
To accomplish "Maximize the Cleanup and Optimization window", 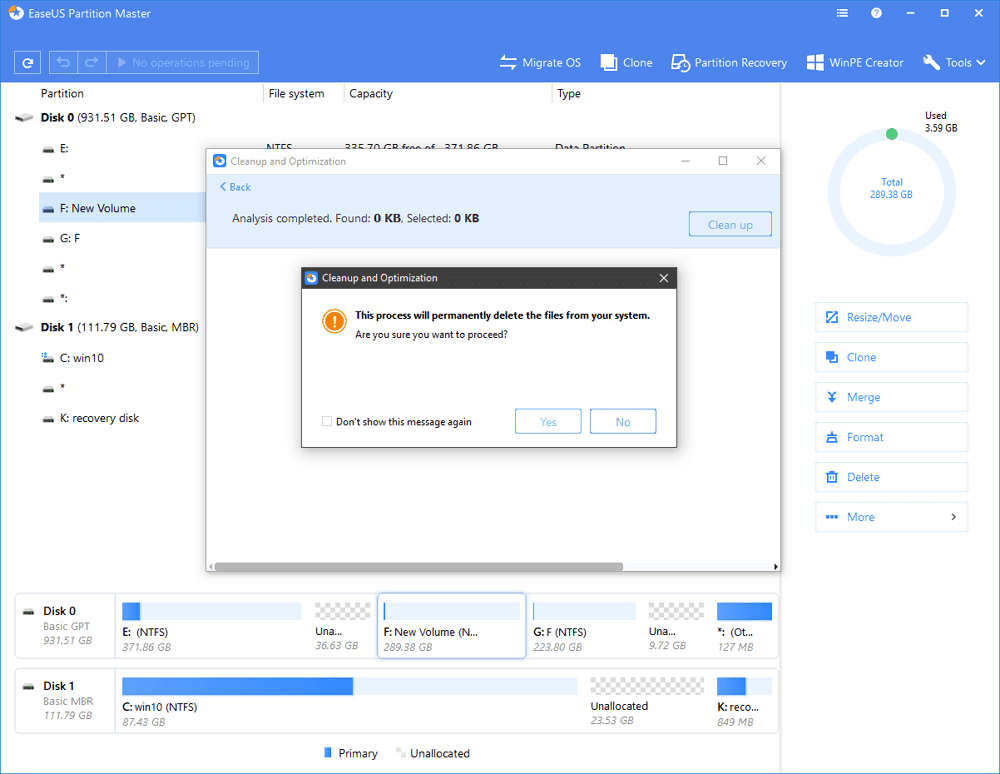I will [723, 161].
